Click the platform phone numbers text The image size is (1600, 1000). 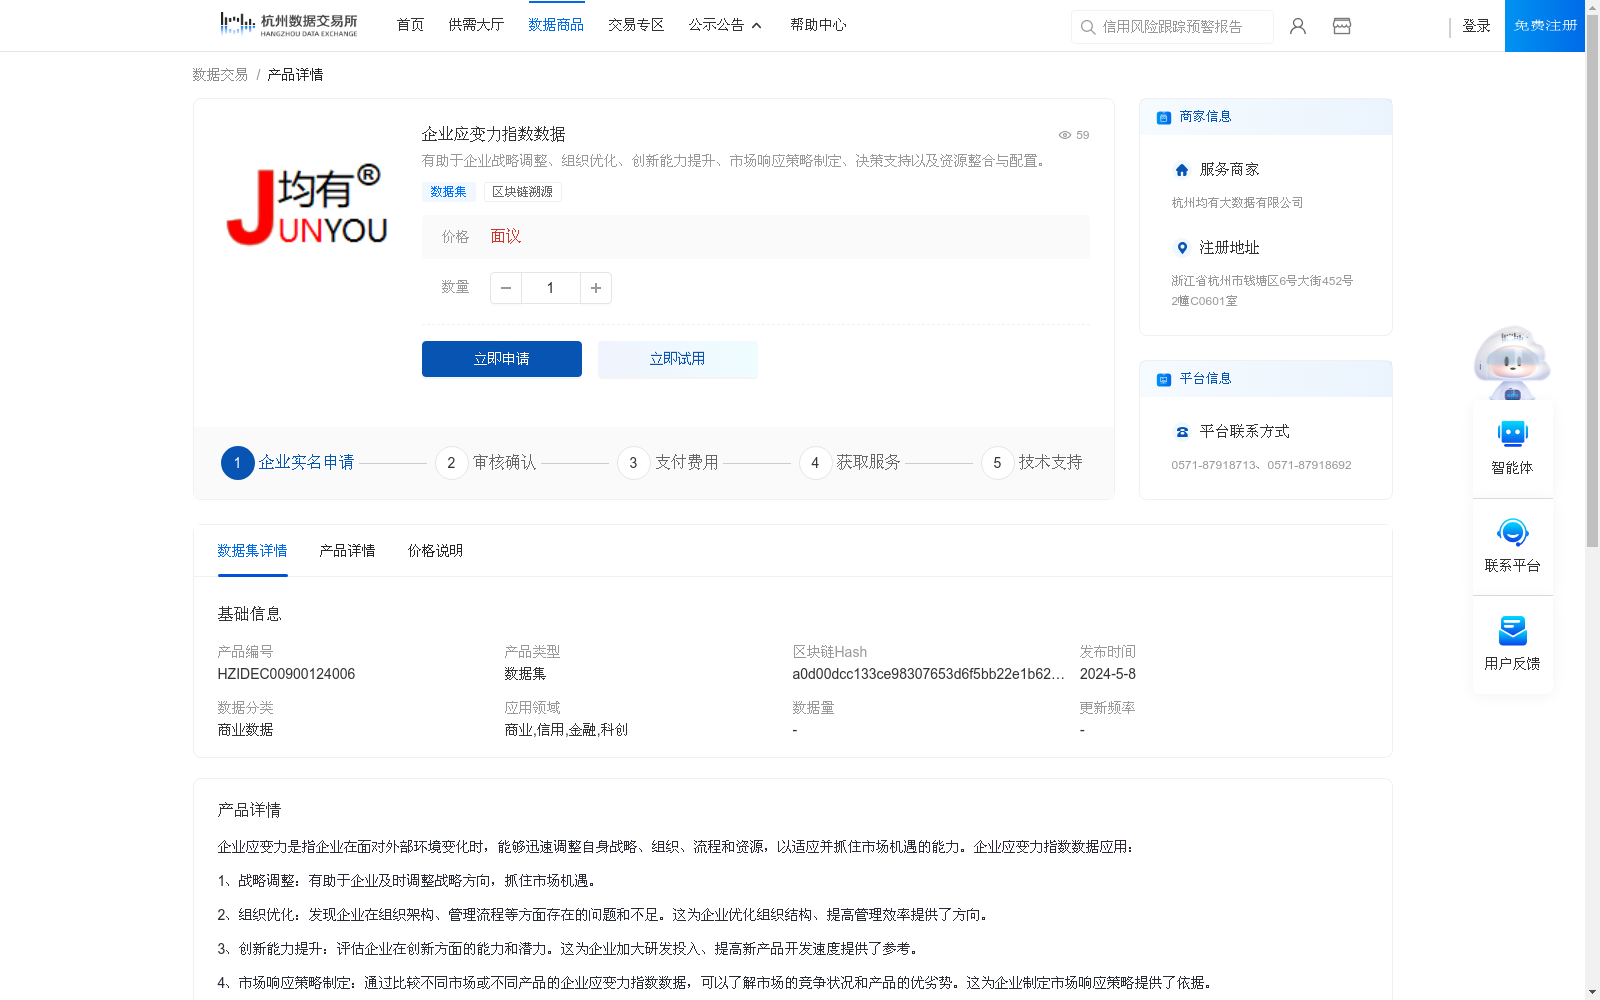coord(1261,465)
